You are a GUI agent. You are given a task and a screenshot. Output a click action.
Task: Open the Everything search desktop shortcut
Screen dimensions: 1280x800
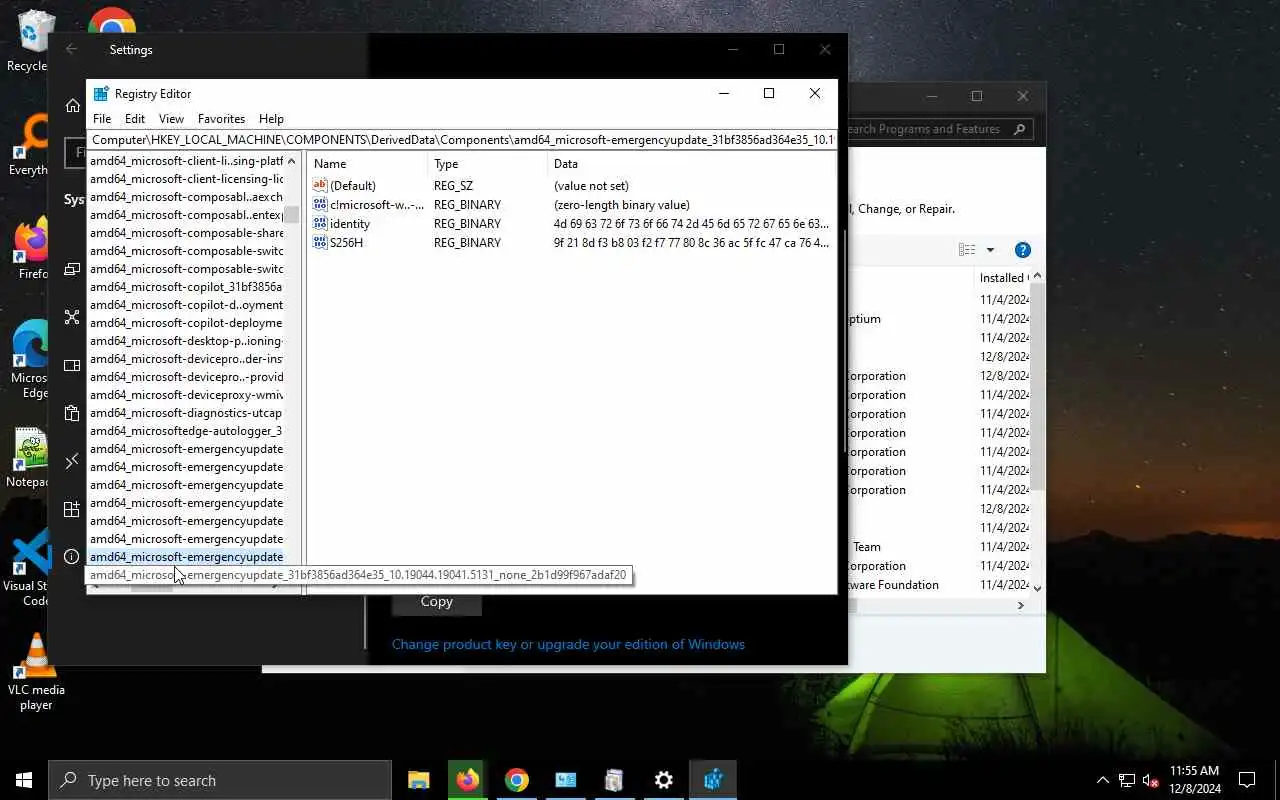[x=30, y=145]
